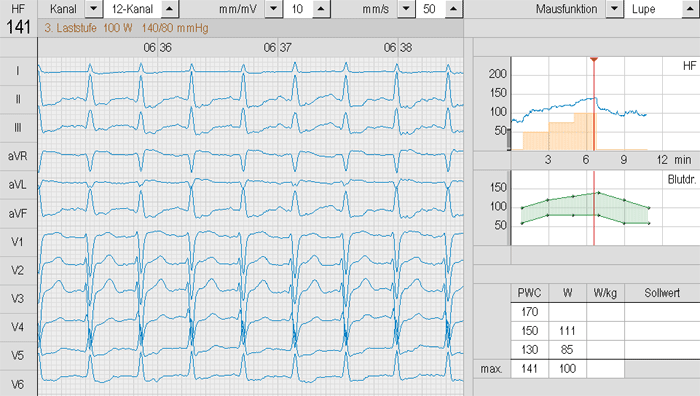Click the up arrow beside Lupe

point(690,8)
